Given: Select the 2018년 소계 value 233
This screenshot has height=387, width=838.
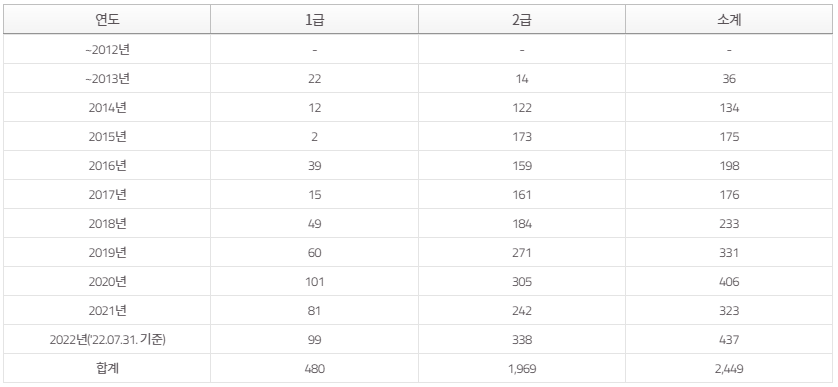Looking at the screenshot, I should pos(729,223).
